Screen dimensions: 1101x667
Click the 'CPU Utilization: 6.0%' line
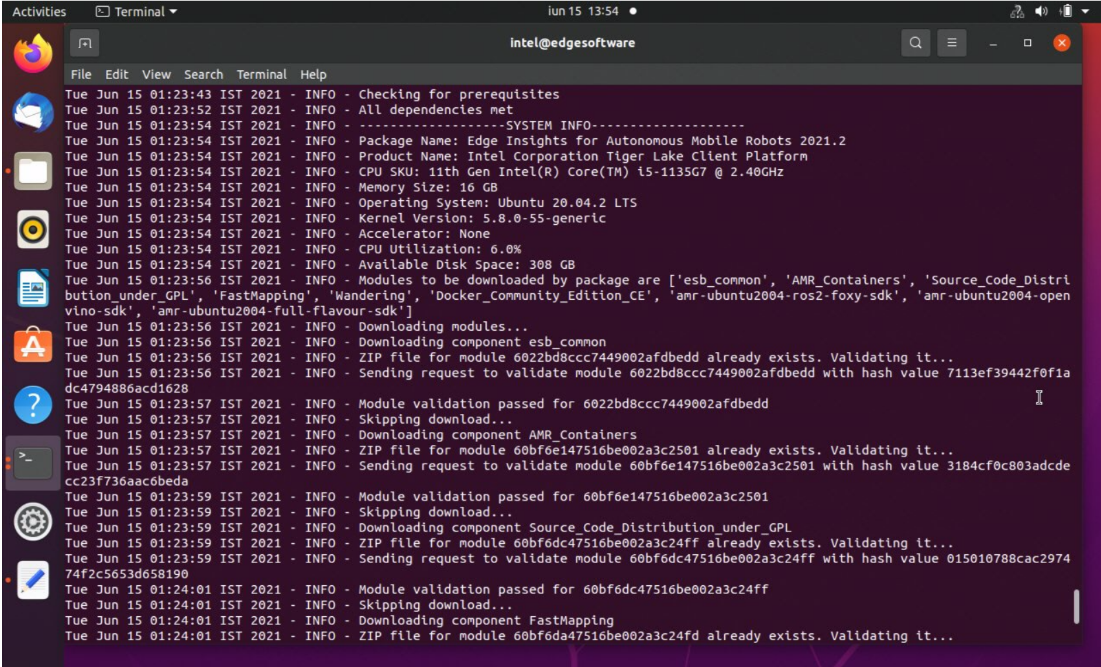(x=293, y=249)
